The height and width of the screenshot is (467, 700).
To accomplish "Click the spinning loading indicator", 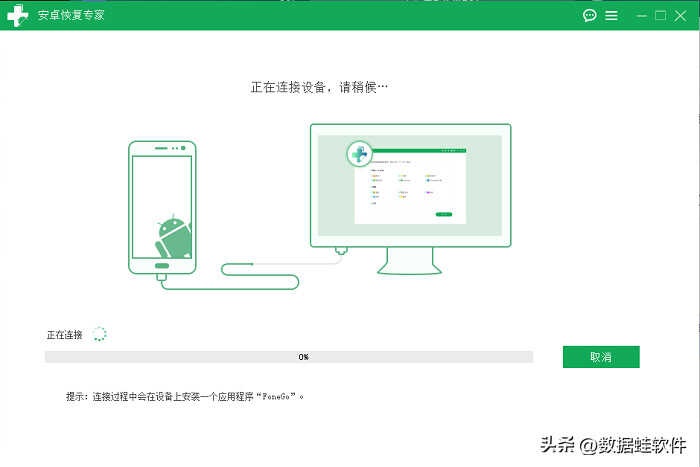I will [x=99, y=334].
